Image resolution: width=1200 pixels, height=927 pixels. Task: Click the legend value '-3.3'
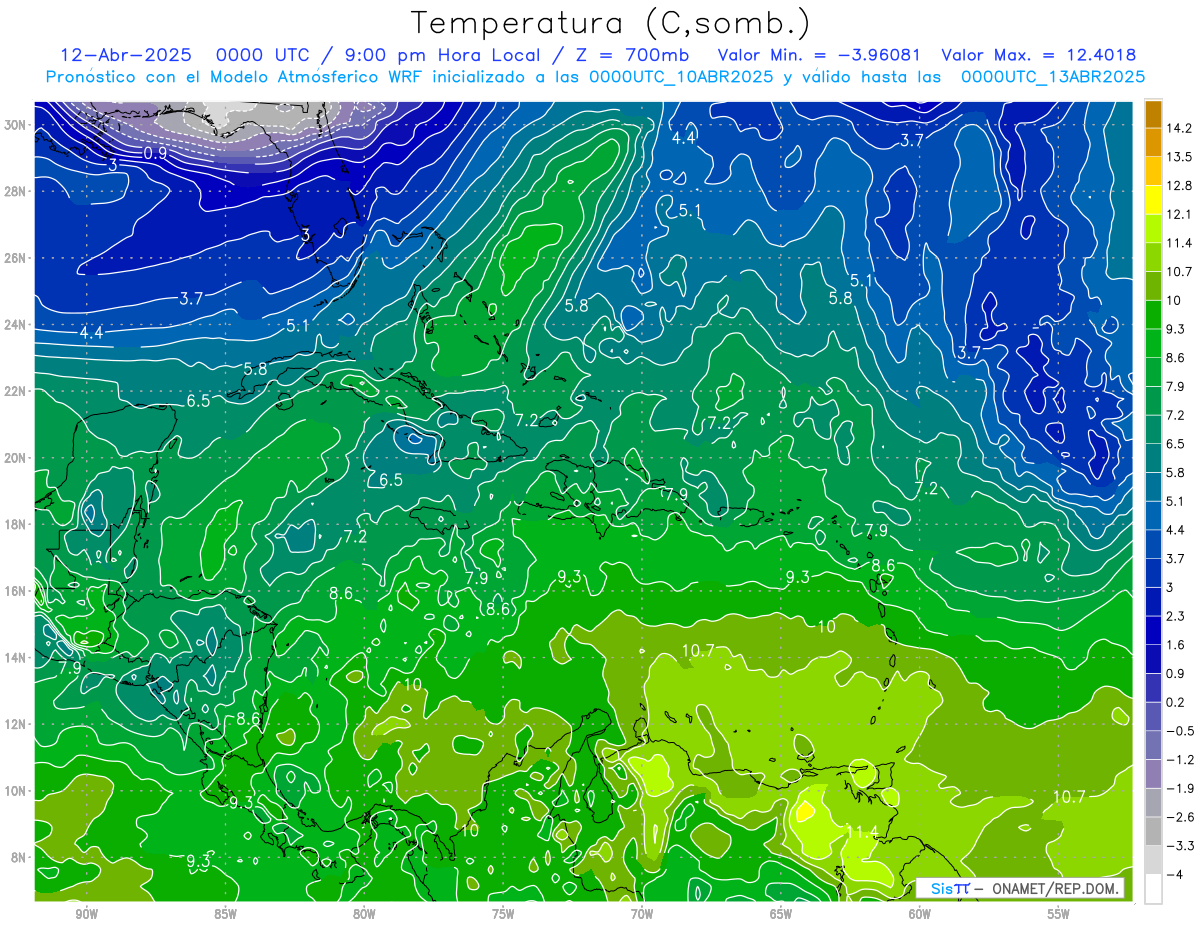pyautogui.click(x=1181, y=846)
